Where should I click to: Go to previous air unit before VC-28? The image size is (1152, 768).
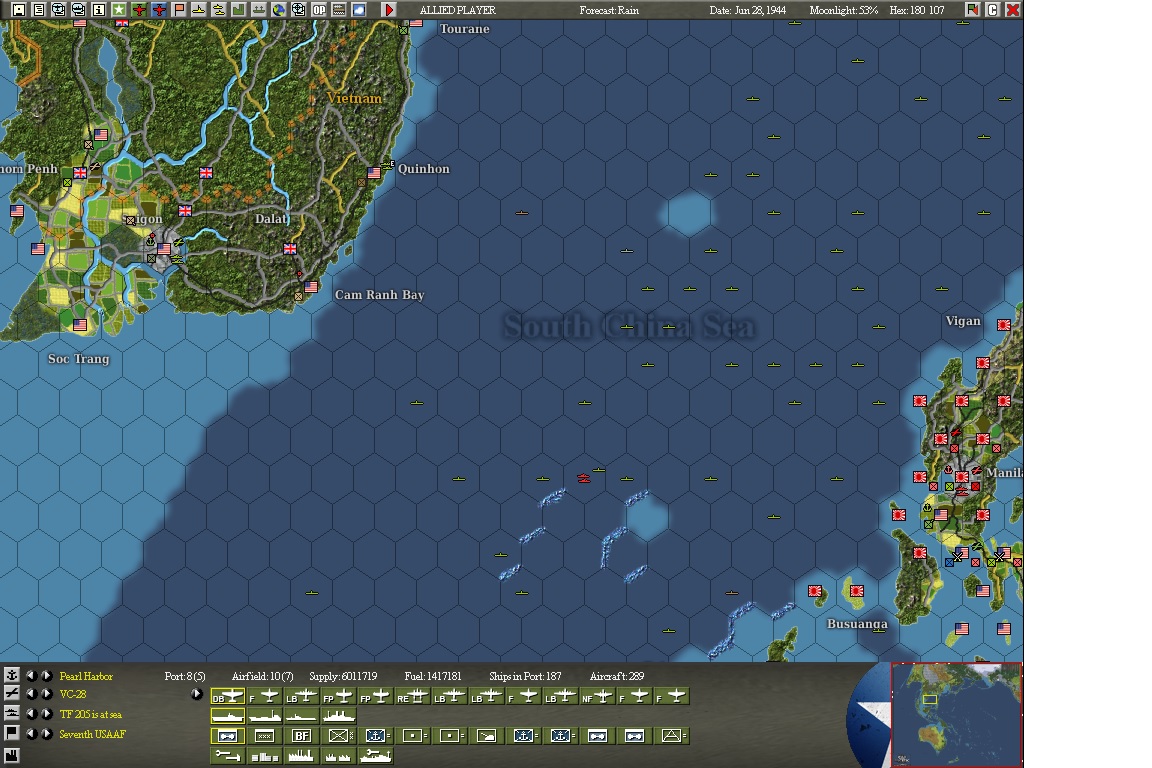click(31, 693)
